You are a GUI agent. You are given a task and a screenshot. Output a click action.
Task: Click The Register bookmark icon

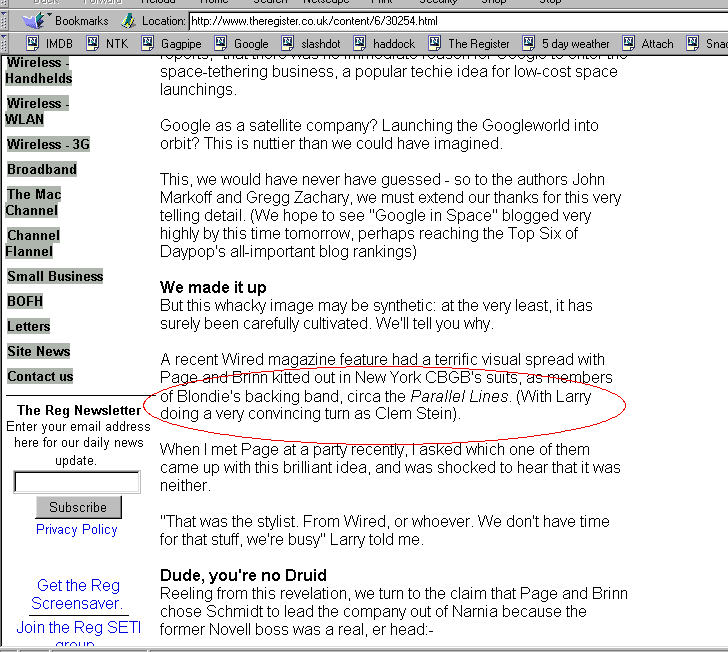point(435,43)
